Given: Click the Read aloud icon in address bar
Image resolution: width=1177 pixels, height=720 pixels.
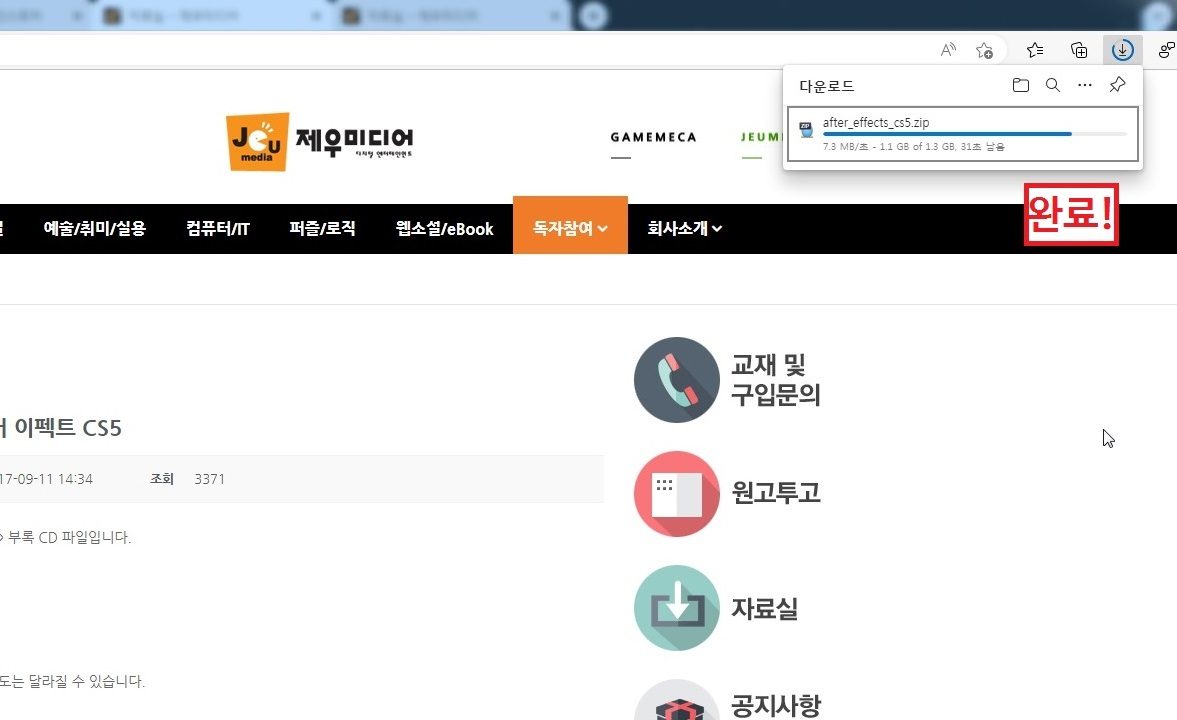Looking at the screenshot, I should click(948, 50).
